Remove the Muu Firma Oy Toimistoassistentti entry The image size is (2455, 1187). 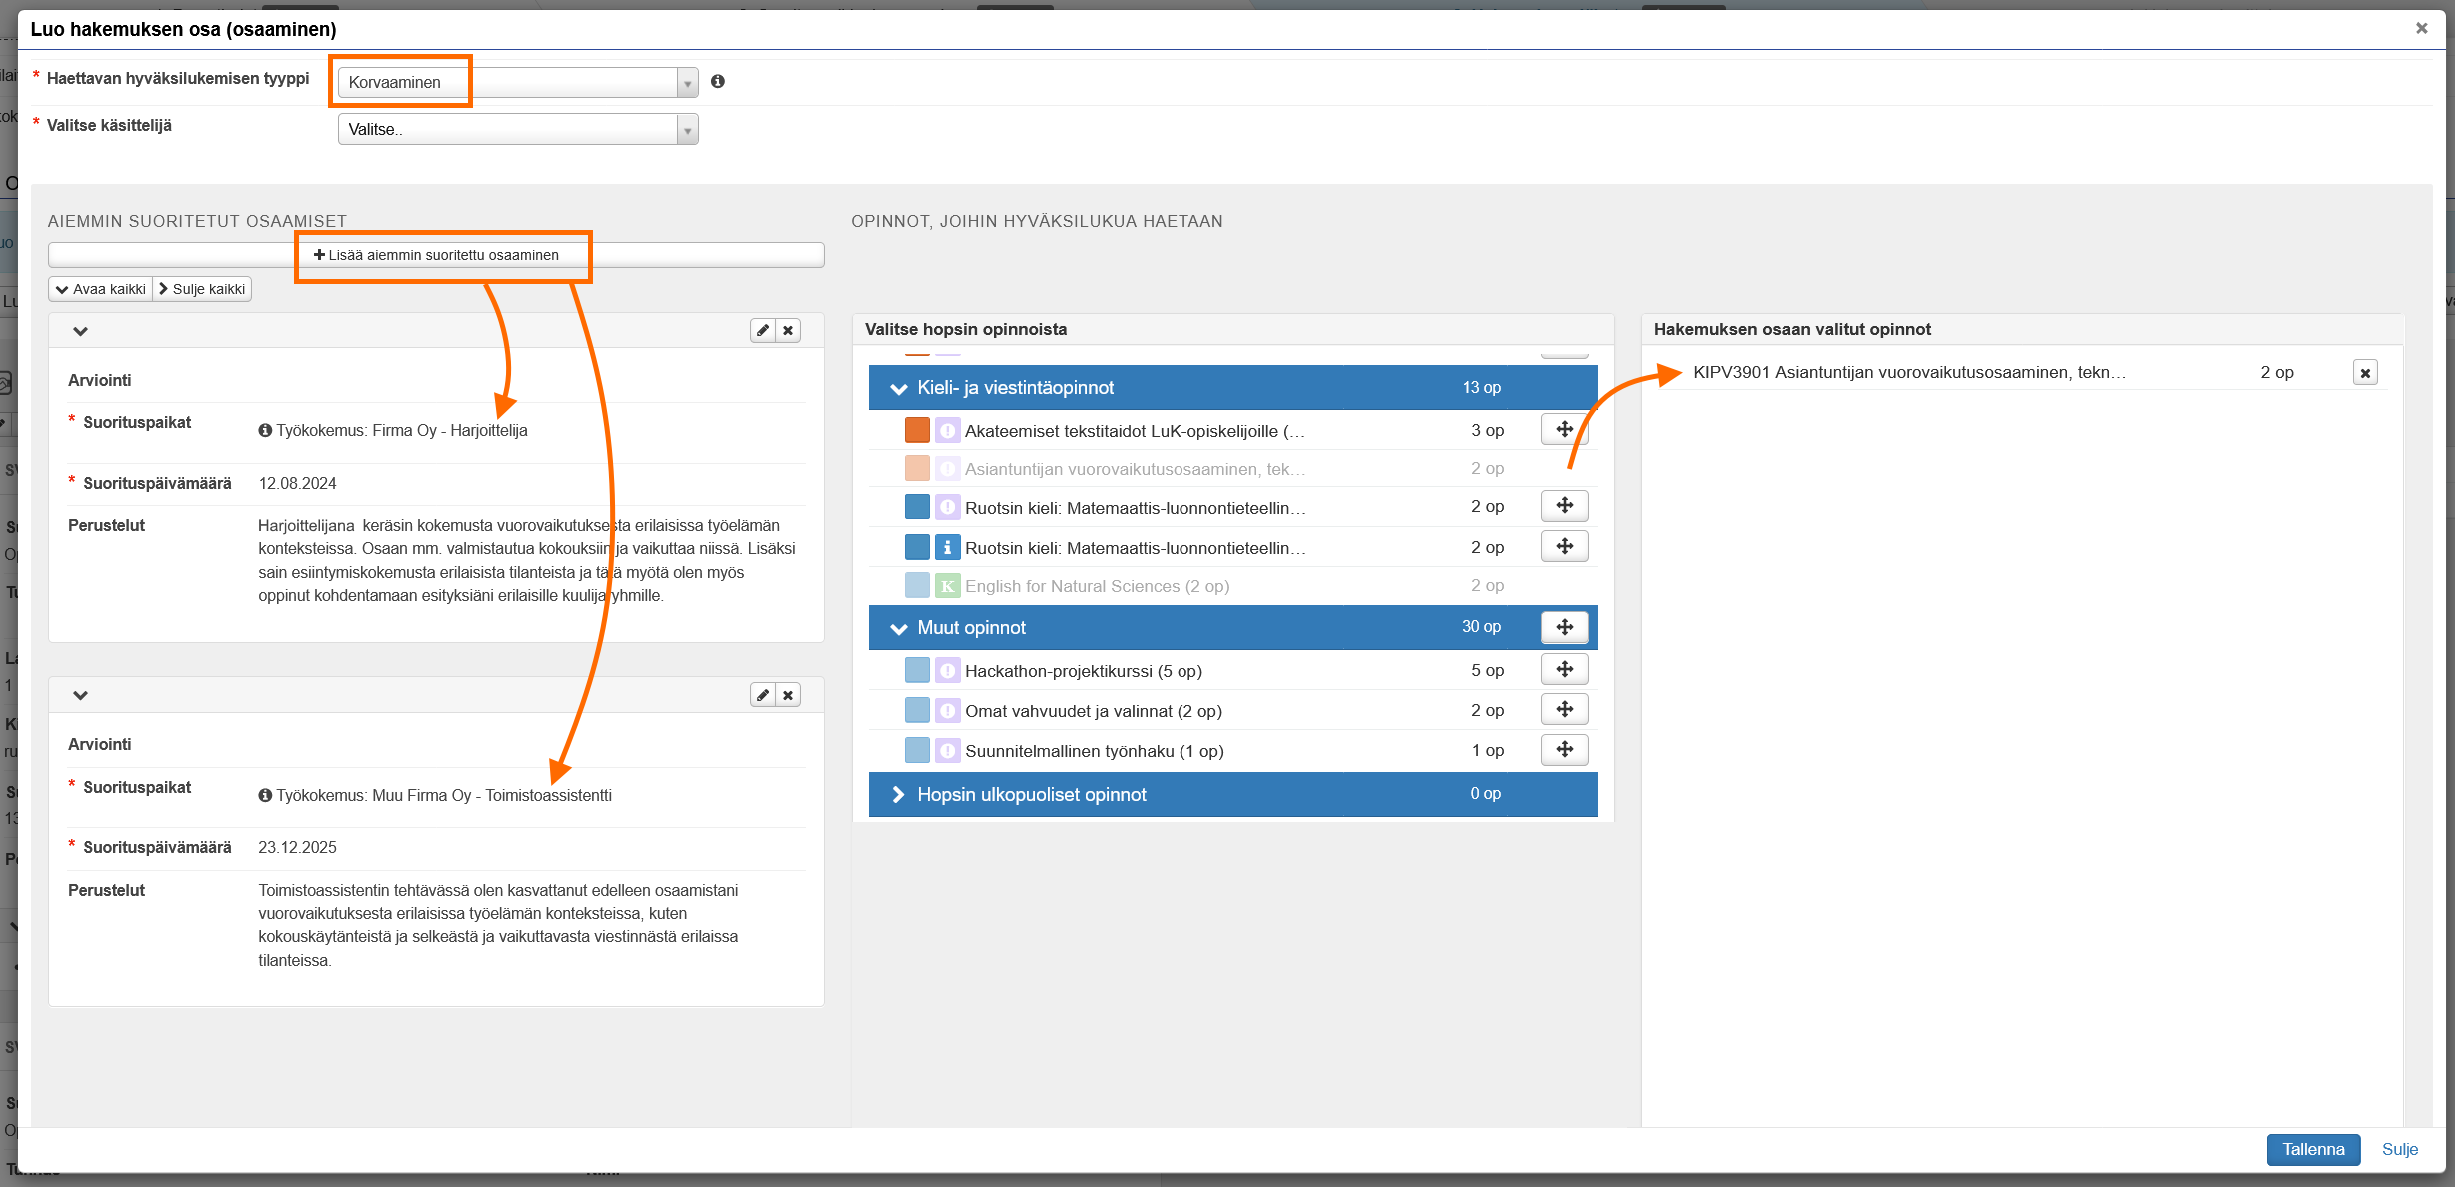click(789, 695)
